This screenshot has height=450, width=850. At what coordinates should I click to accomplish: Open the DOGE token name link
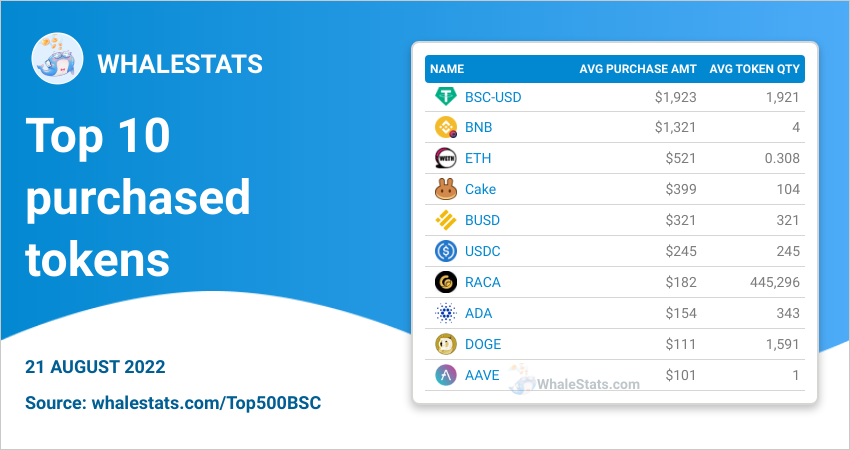pyautogui.click(x=483, y=344)
